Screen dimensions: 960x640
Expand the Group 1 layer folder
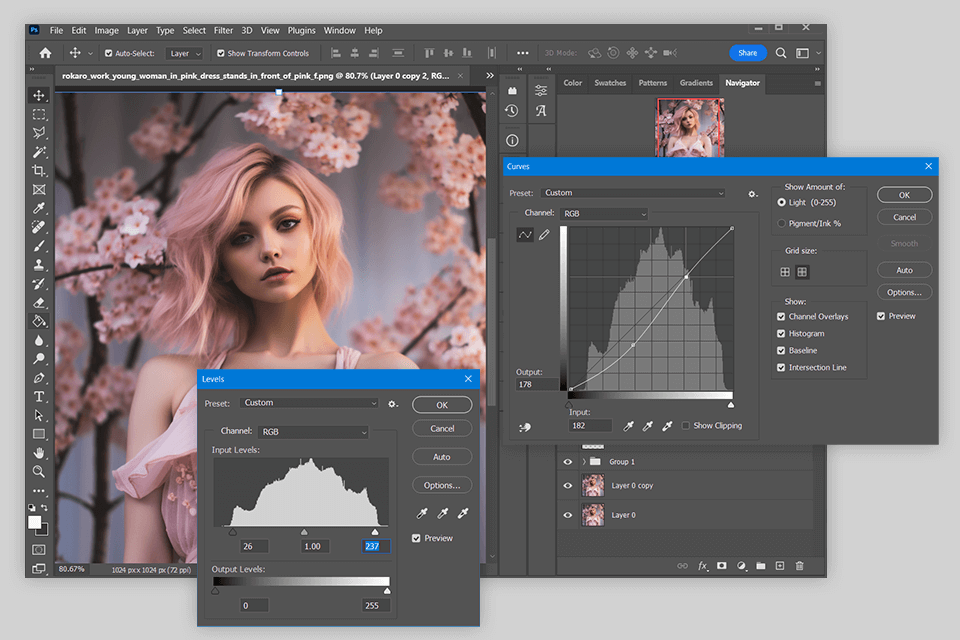tap(584, 462)
